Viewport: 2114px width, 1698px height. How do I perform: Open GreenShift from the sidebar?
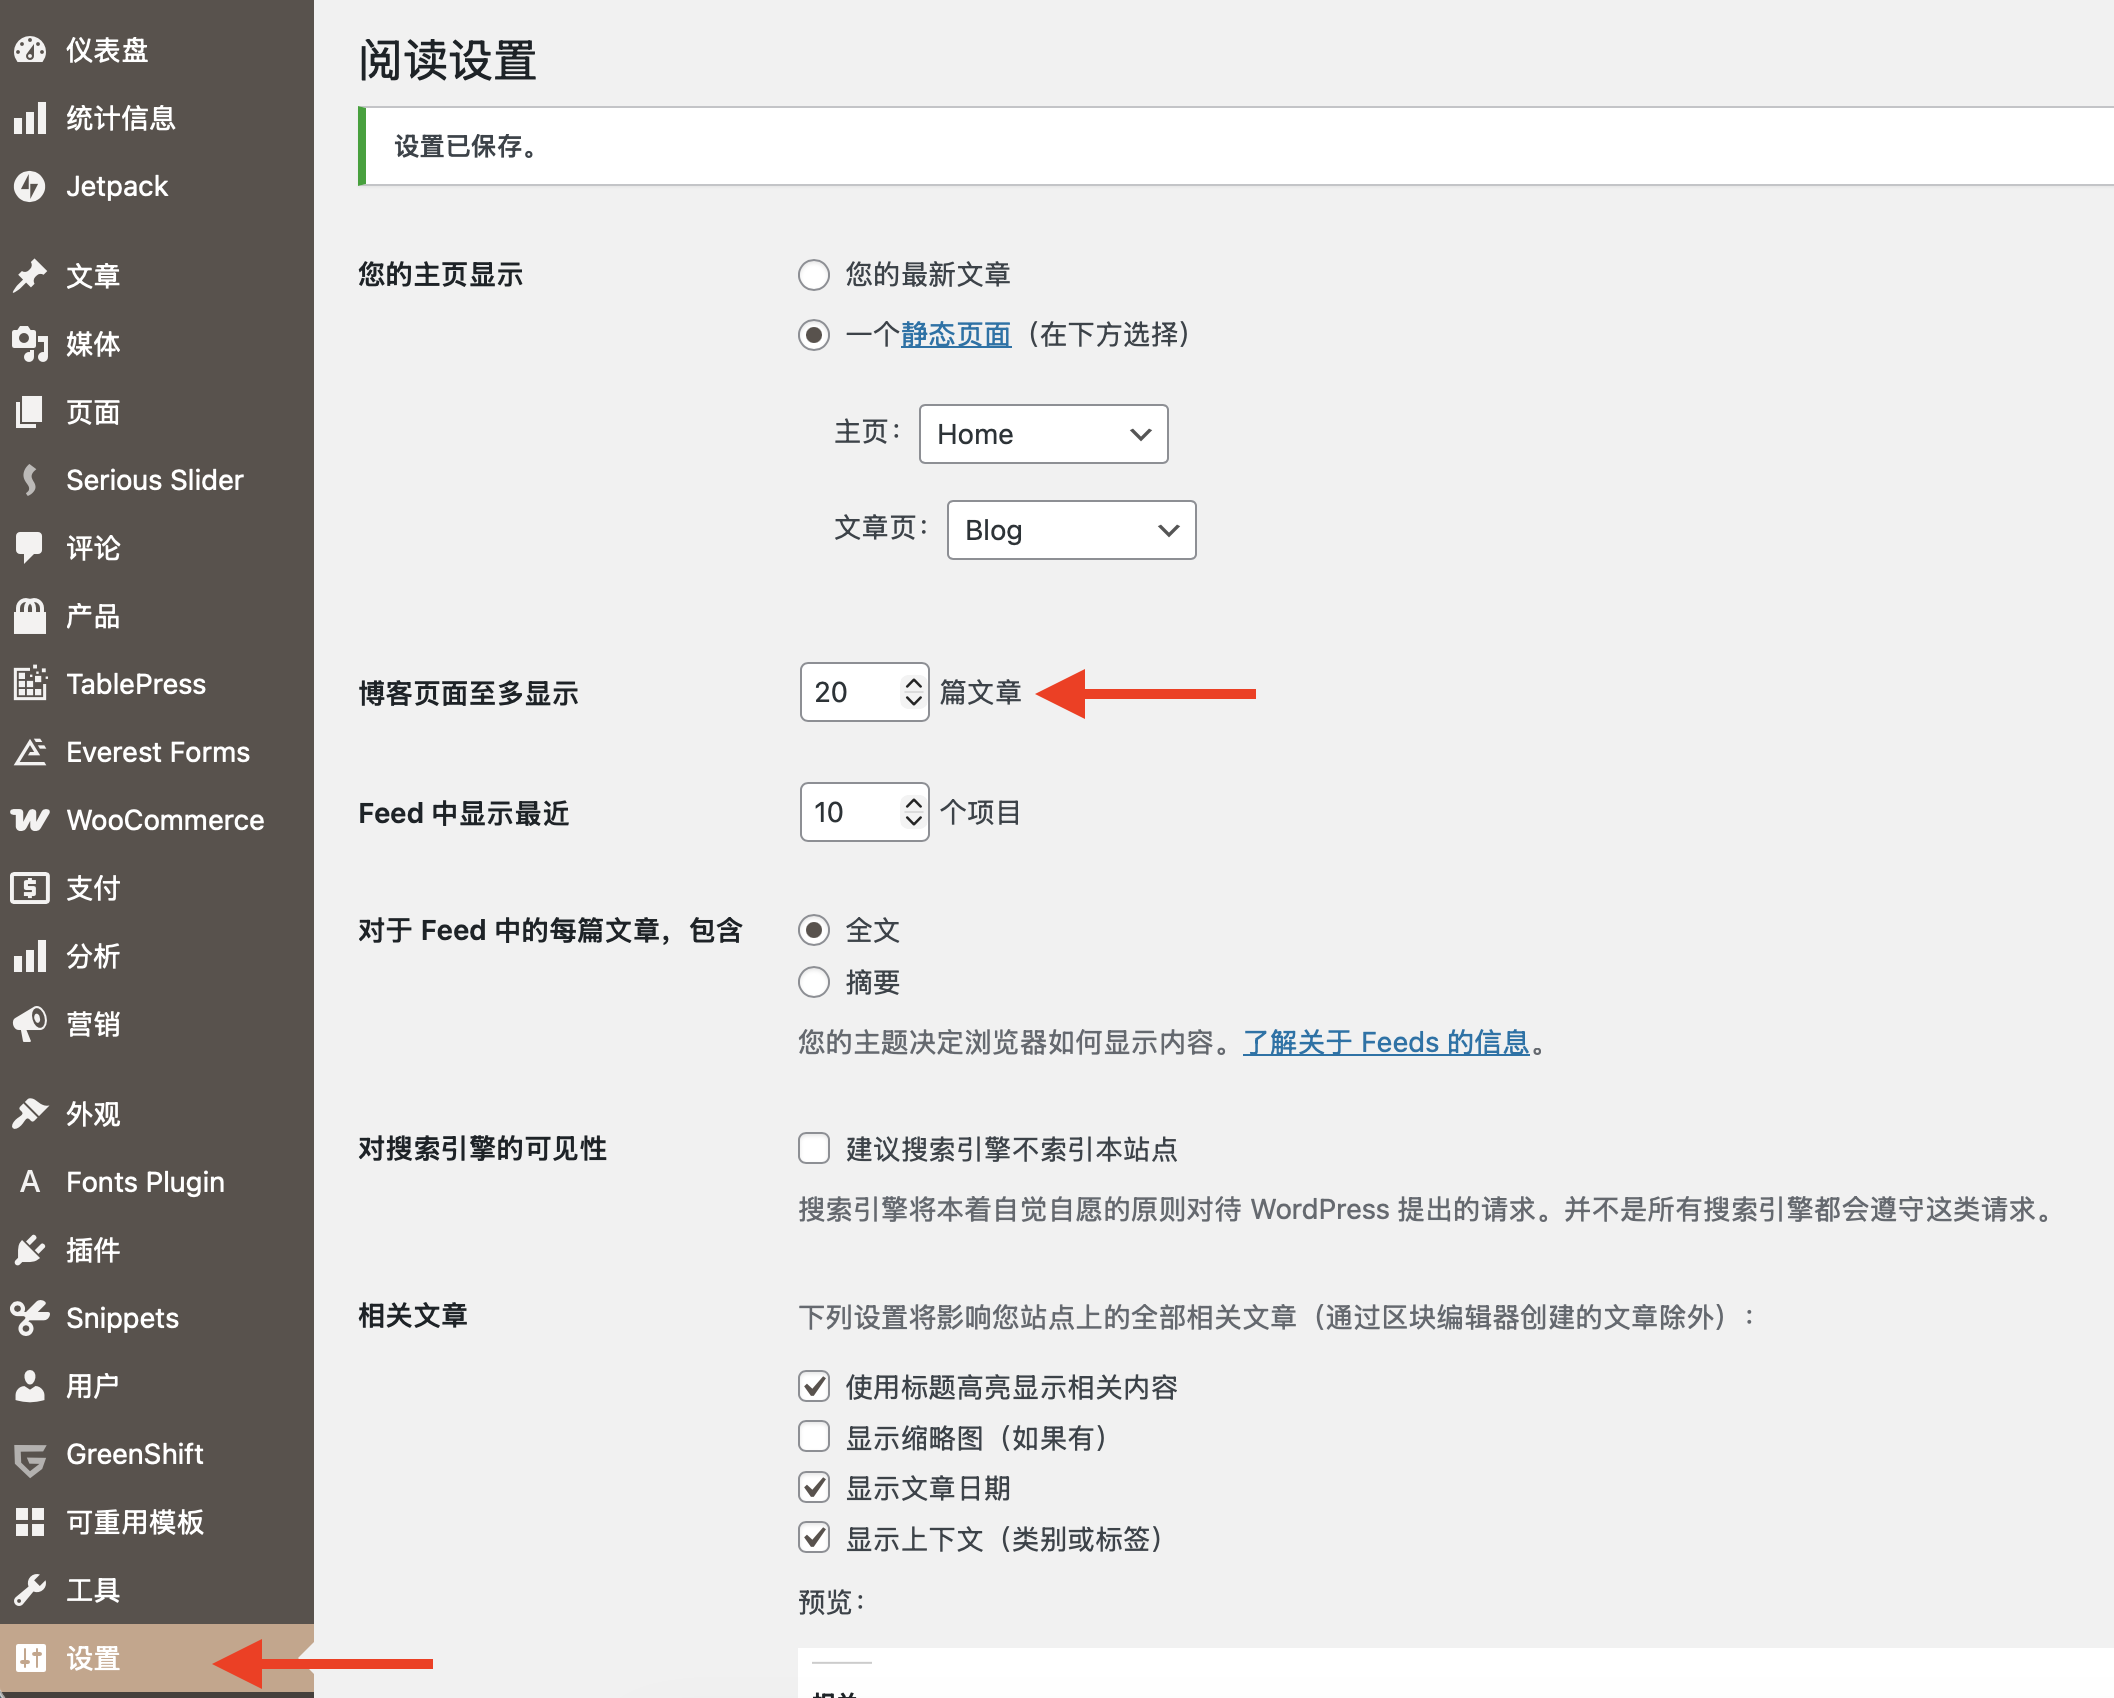coord(133,1453)
